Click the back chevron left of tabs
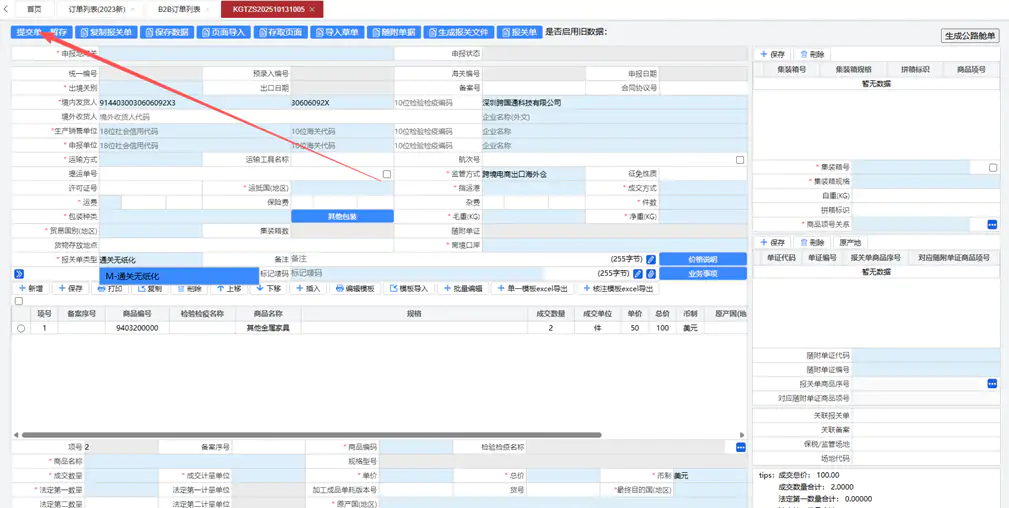1009x508 pixels. click(x=5, y=9)
